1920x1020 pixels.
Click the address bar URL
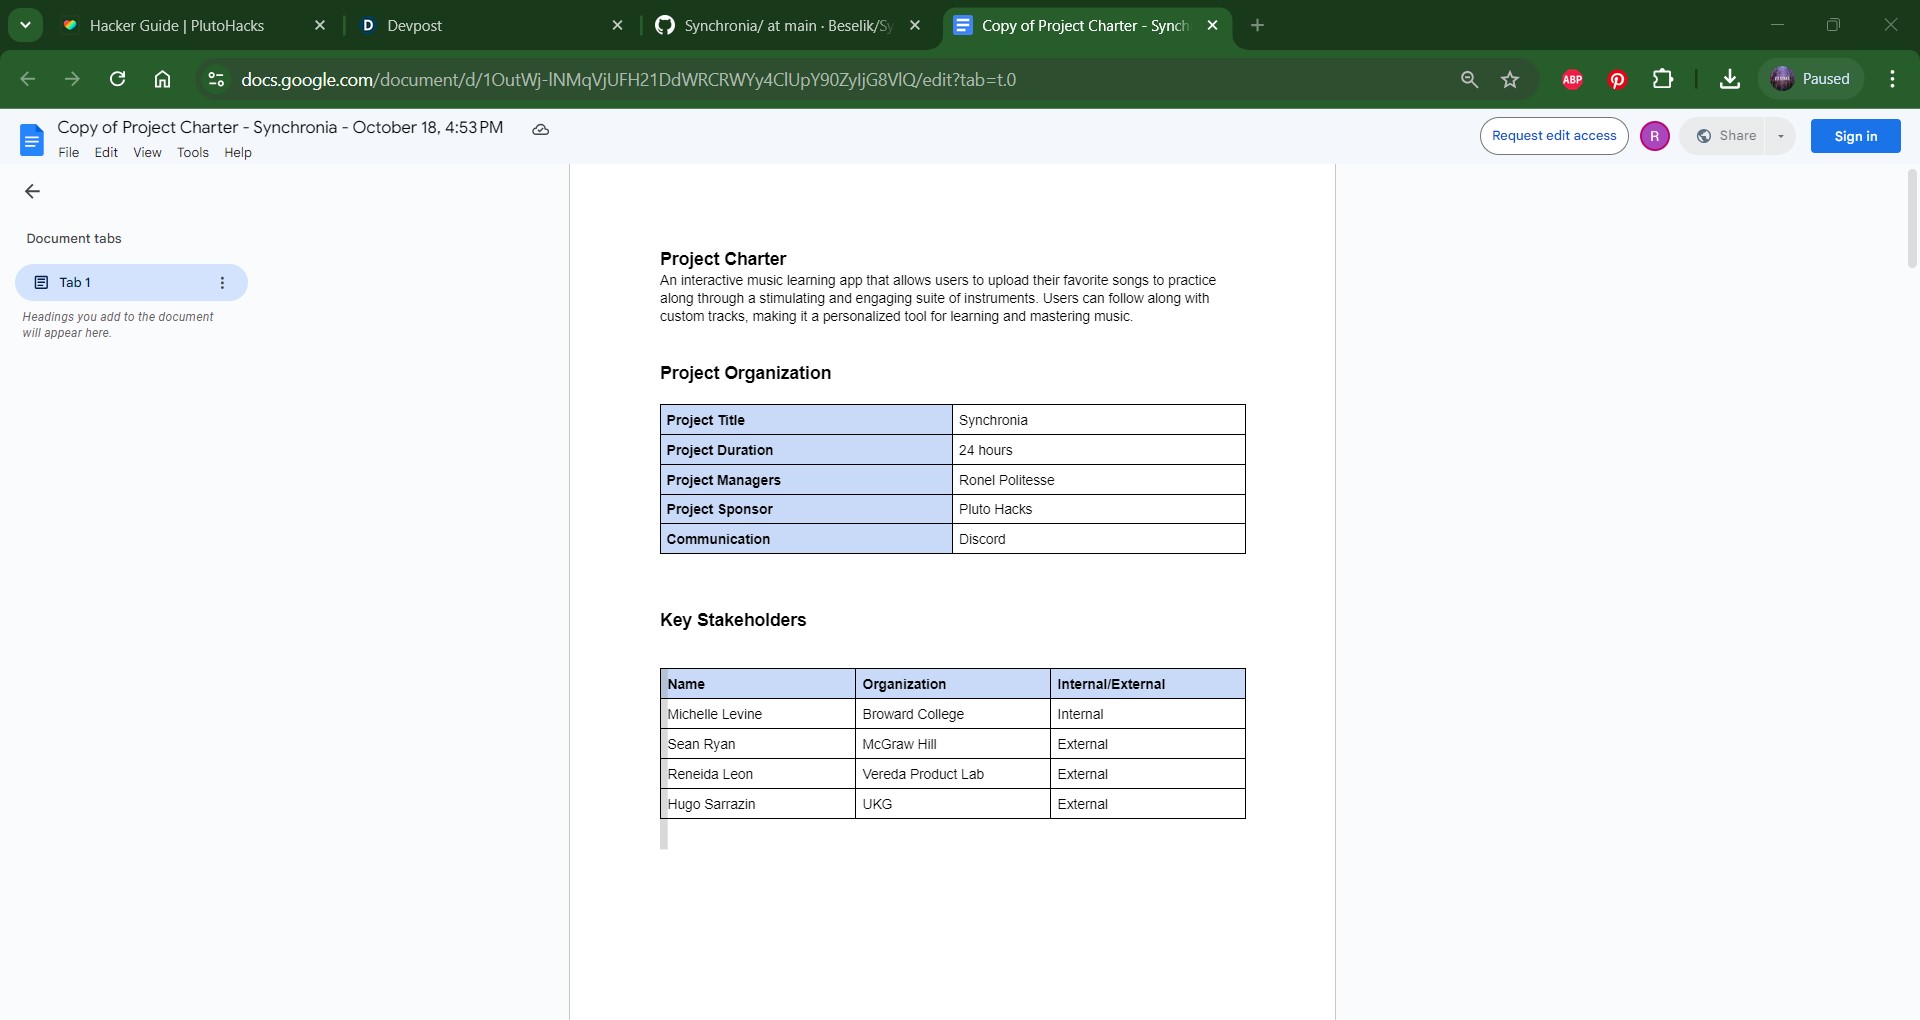coord(628,79)
